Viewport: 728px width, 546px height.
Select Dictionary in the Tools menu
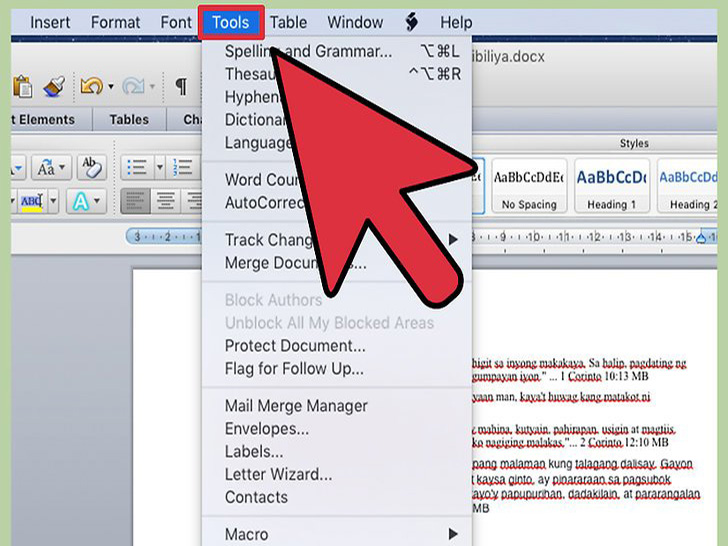point(337,119)
